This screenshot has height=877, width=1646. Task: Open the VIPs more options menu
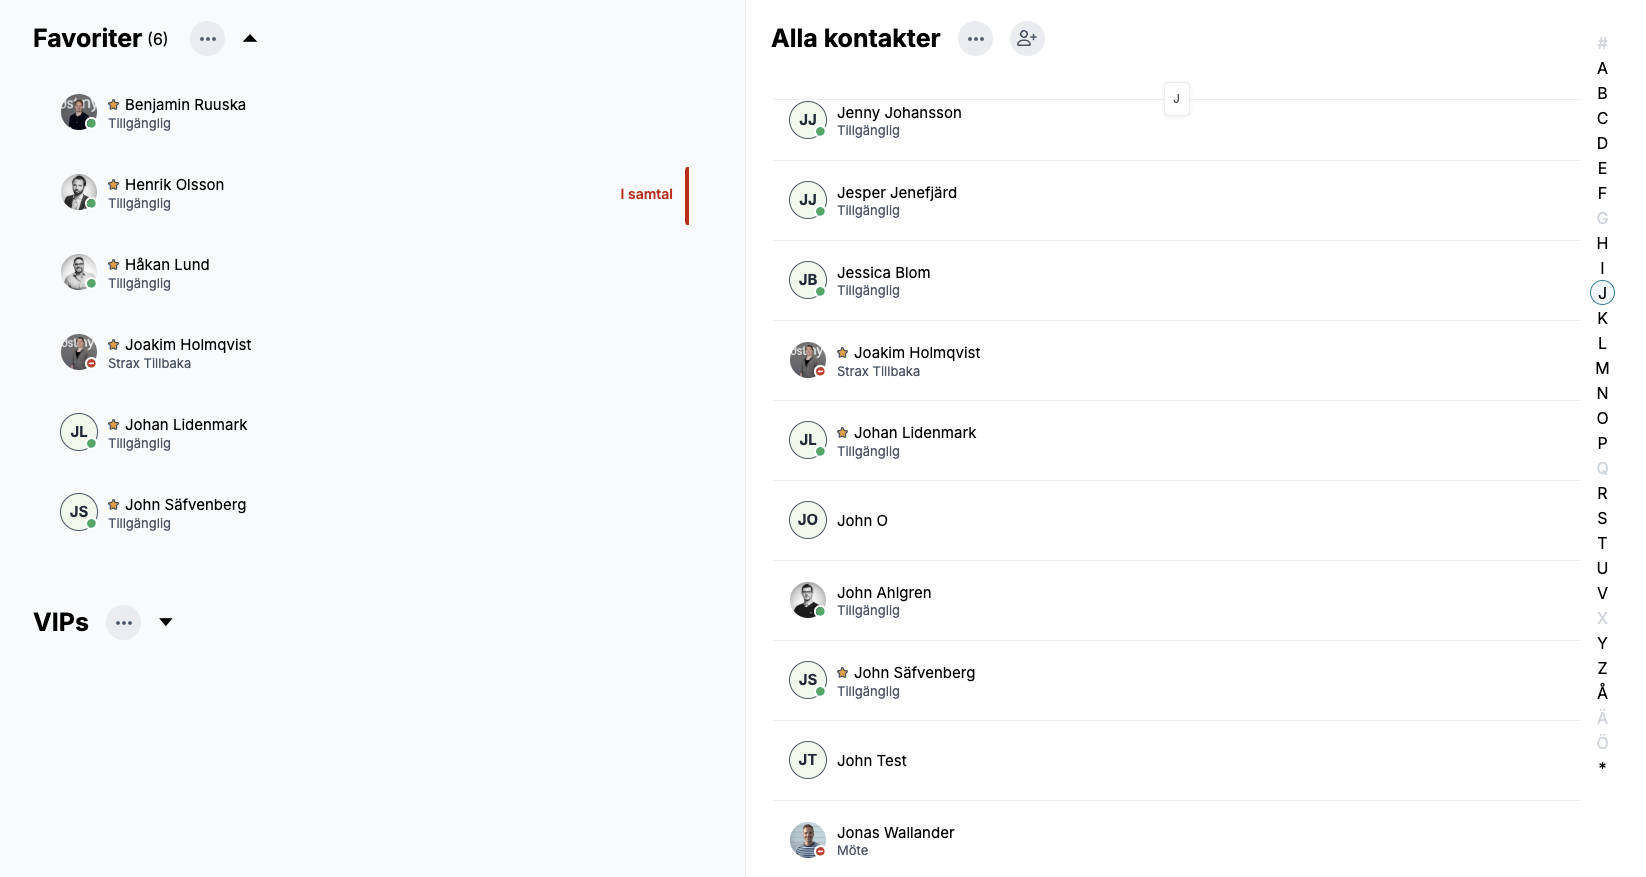coord(123,623)
